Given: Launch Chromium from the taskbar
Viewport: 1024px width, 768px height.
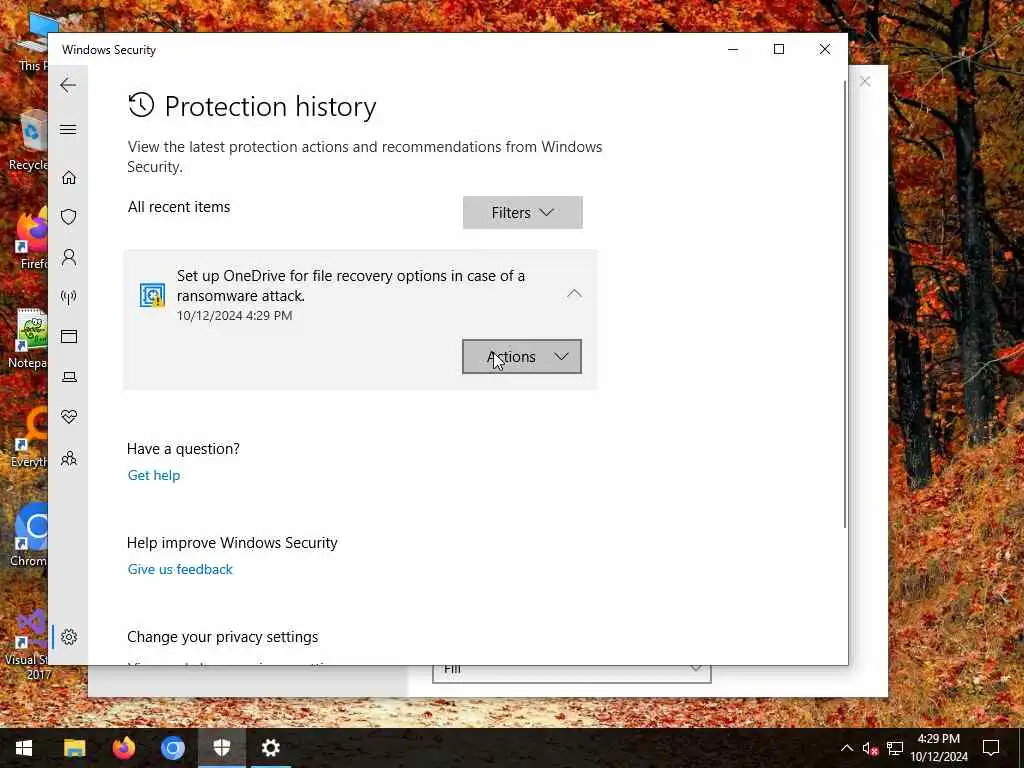Looking at the screenshot, I should (x=172, y=748).
